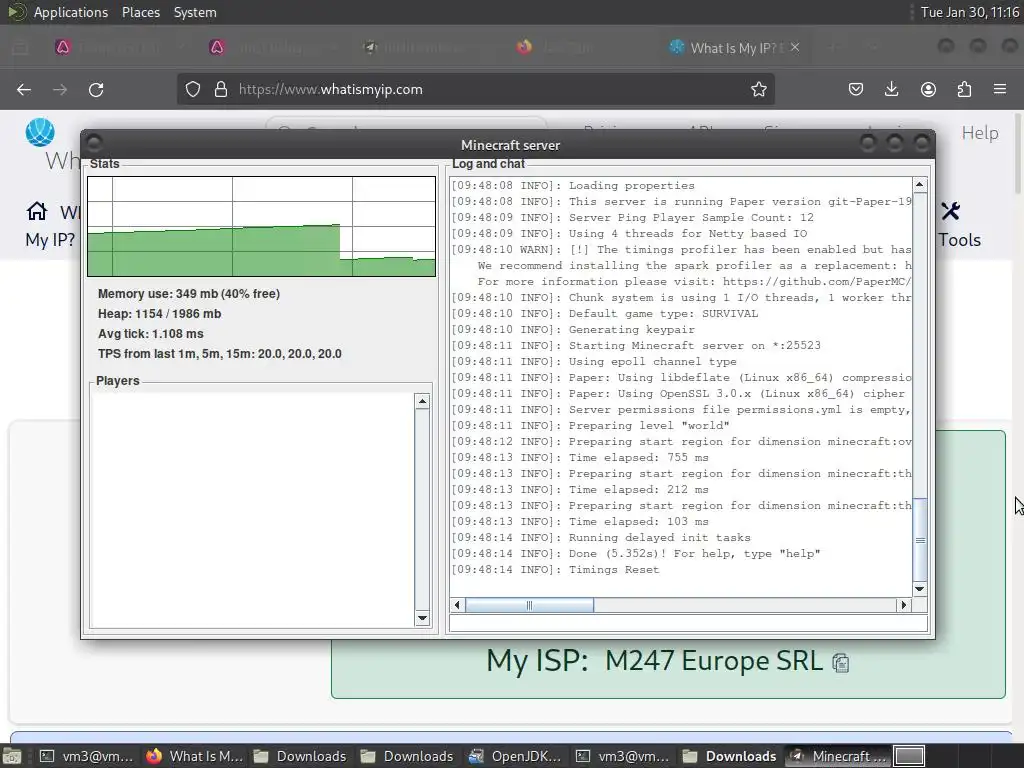This screenshot has height=768, width=1024.
Task: Click the Players list scroll down arrow
Action: [x=422, y=618]
